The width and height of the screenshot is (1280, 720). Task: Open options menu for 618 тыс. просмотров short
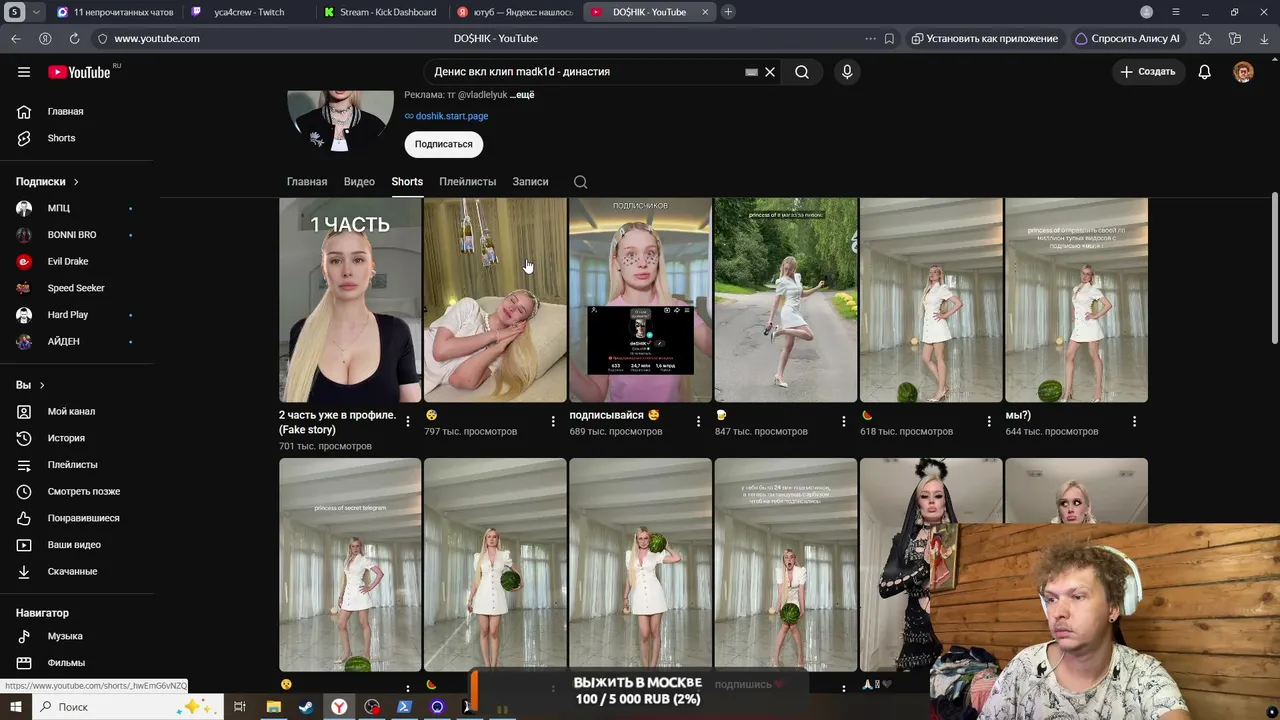tap(989, 422)
